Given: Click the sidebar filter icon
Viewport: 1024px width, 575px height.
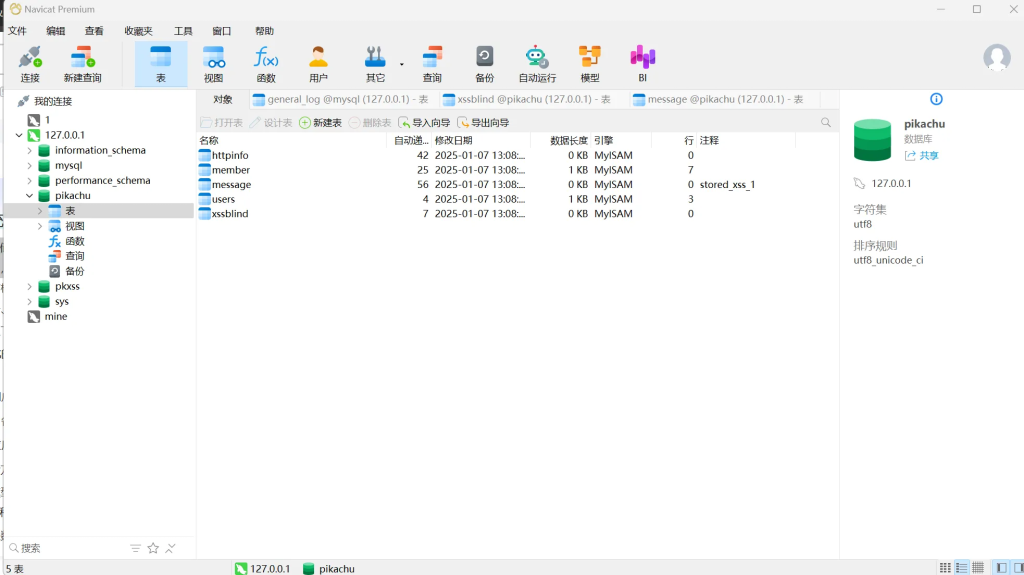Looking at the screenshot, I should pyautogui.click(x=135, y=548).
